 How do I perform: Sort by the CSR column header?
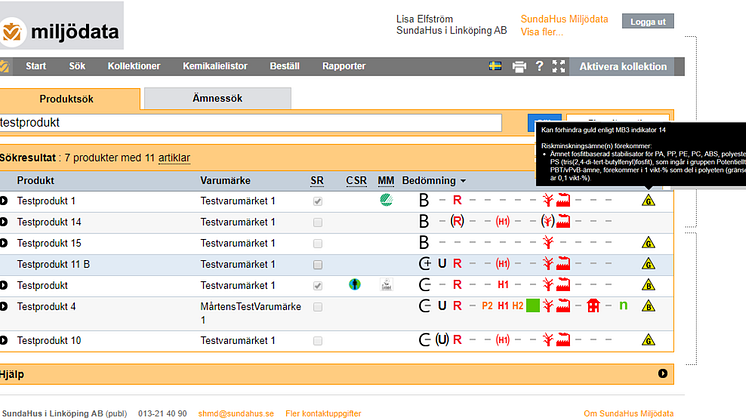356,181
